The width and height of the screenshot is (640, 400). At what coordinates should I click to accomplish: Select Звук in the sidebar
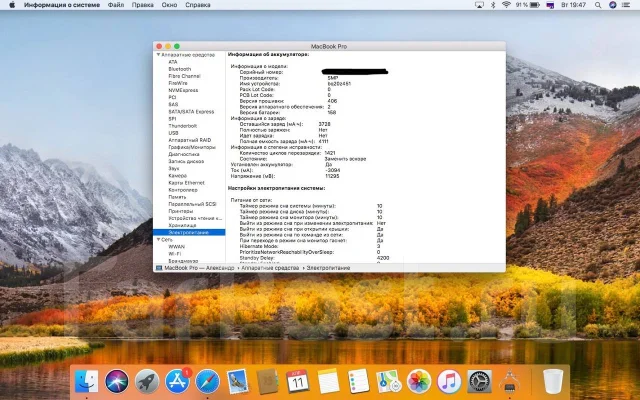tap(174, 168)
